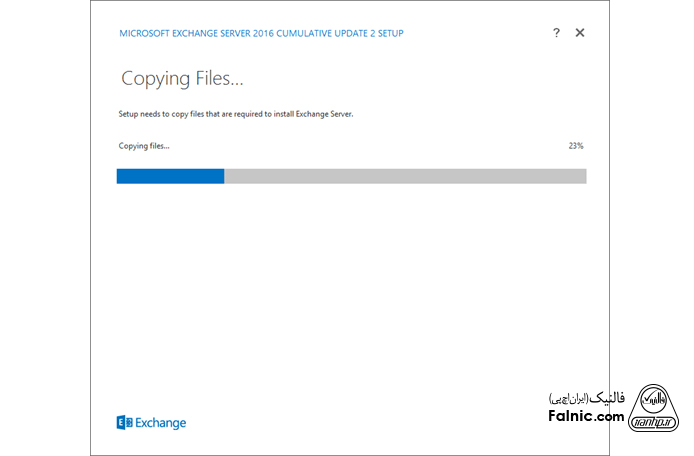The width and height of the screenshot is (694, 456).
Task: Click the blue filled part of progress bar
Action: (x=170, y=176)
